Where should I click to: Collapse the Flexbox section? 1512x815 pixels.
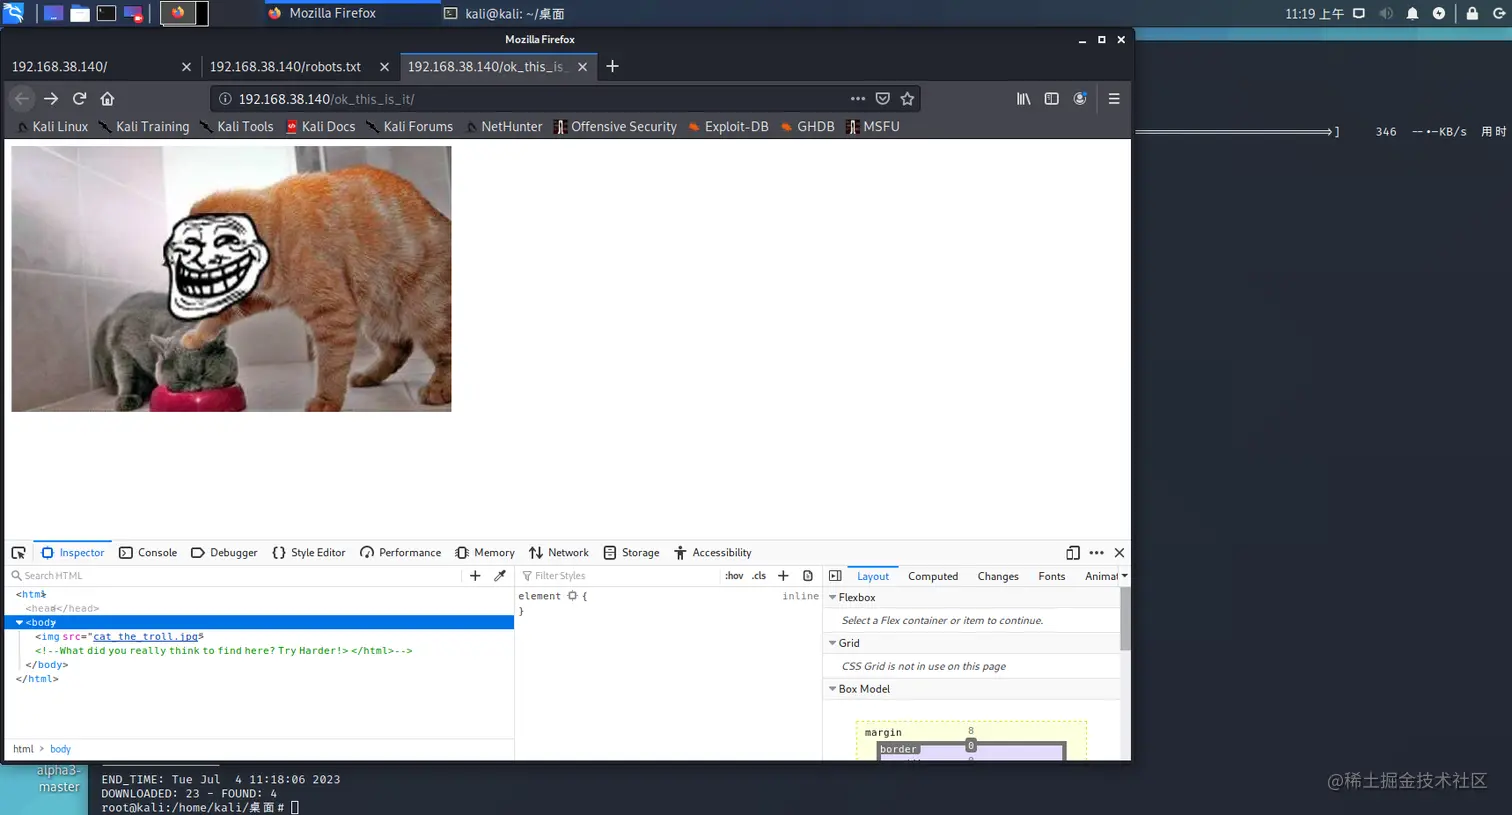click(x=832, y=597)
